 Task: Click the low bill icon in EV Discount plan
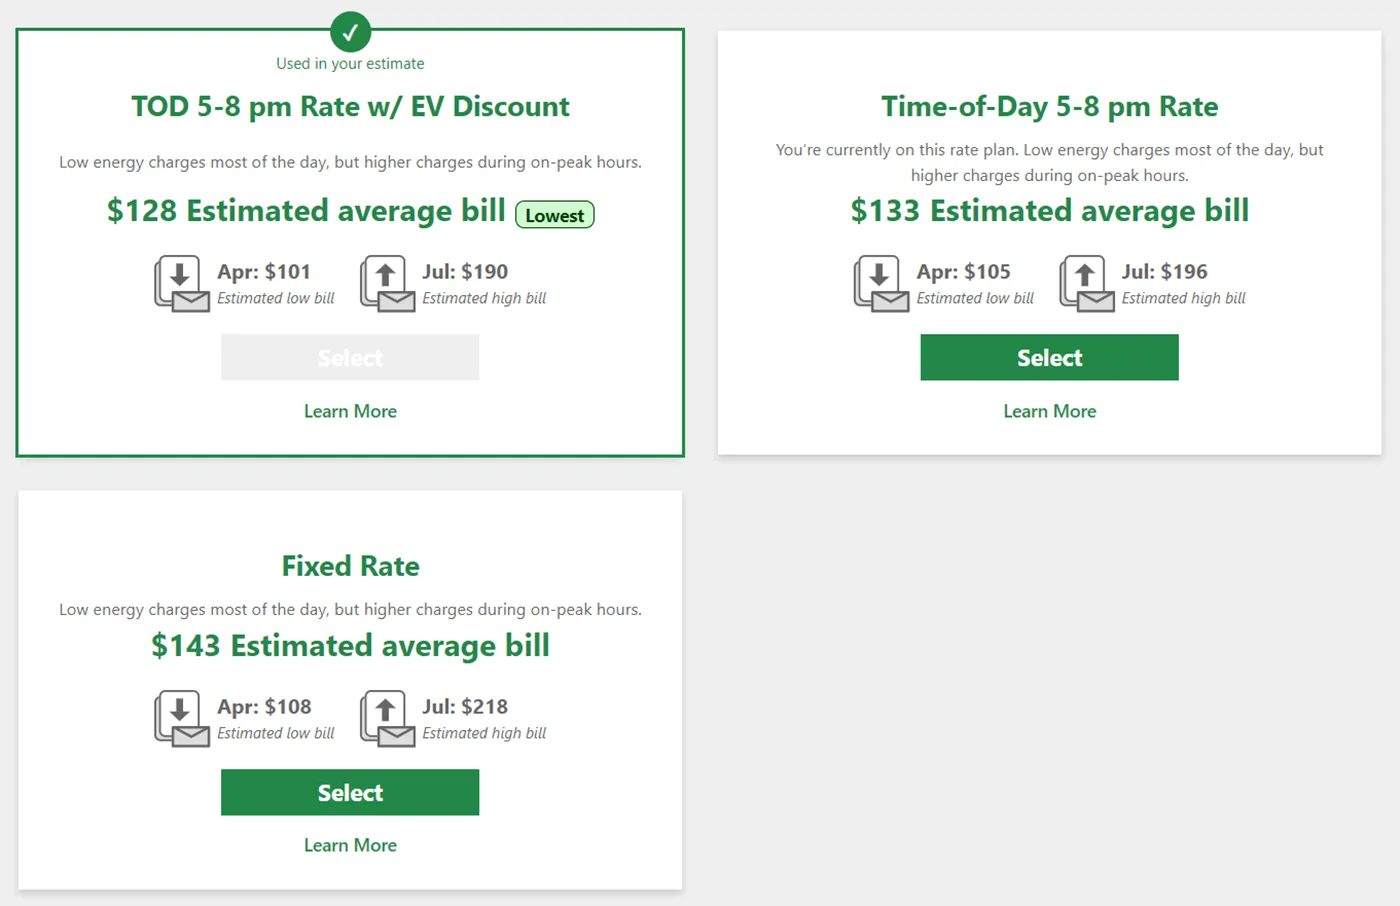click(x=182, y=284)
